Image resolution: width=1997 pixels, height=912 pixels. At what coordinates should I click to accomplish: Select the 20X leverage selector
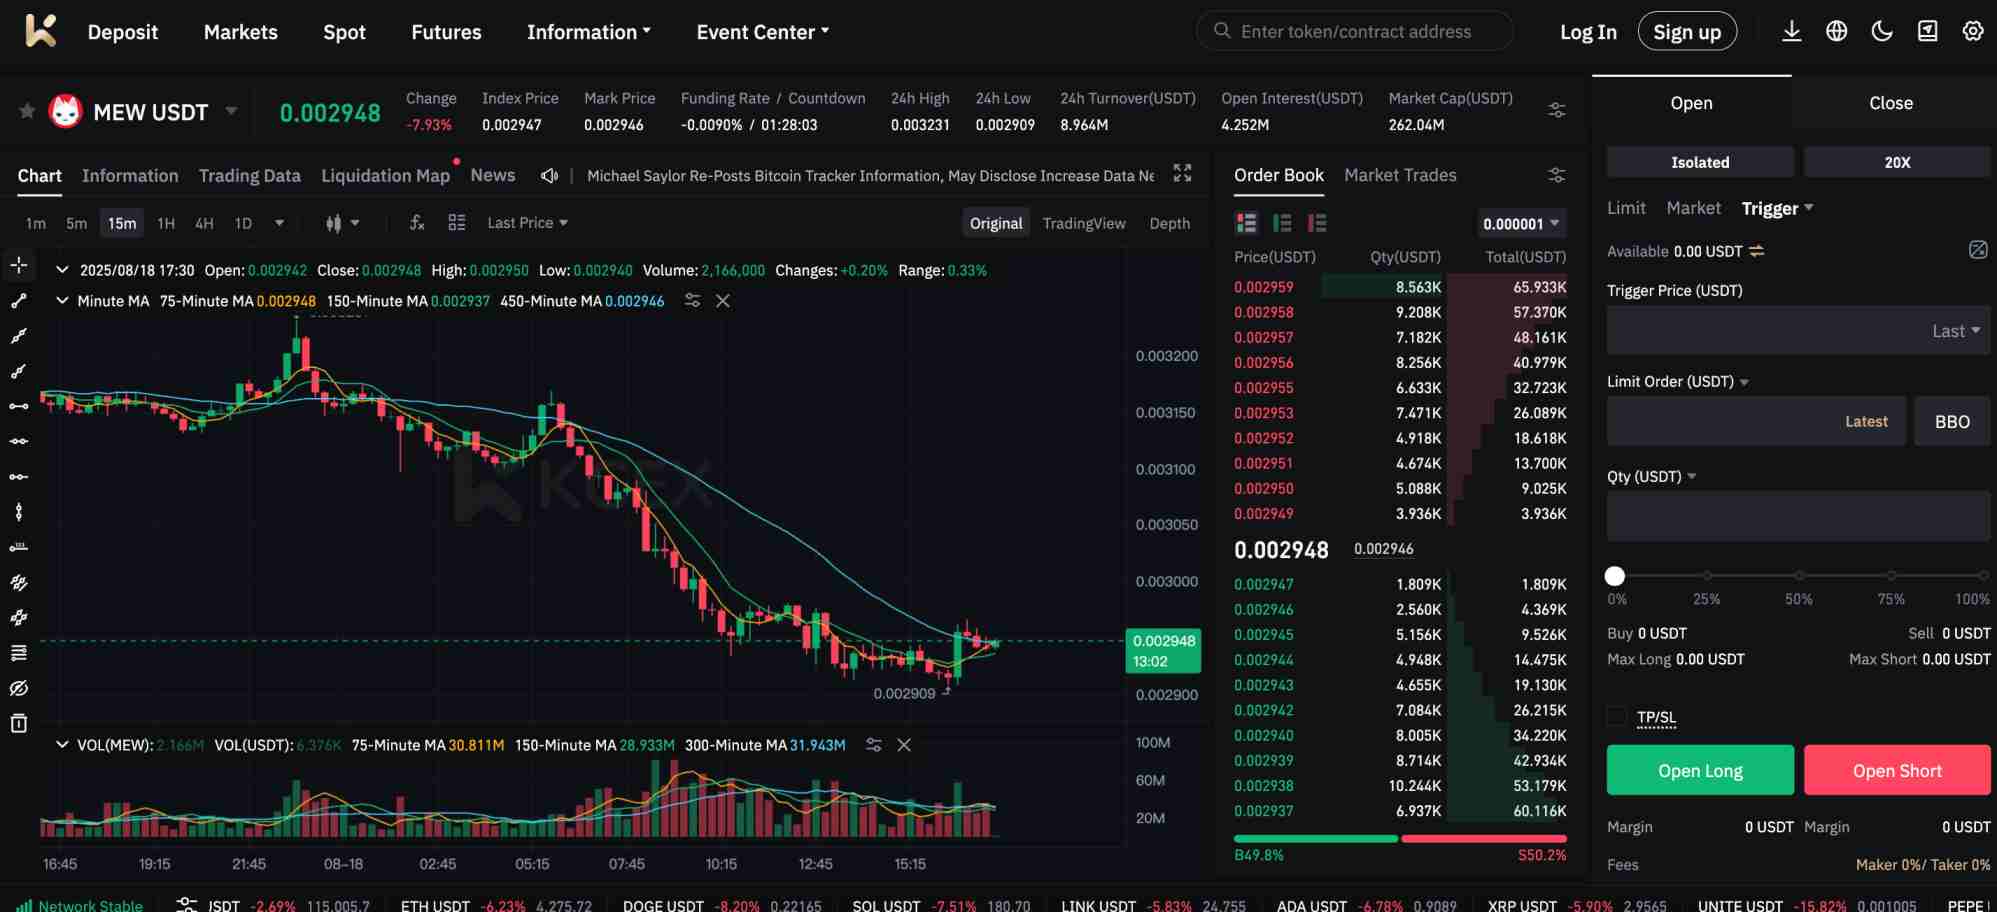coord(1897,161)
